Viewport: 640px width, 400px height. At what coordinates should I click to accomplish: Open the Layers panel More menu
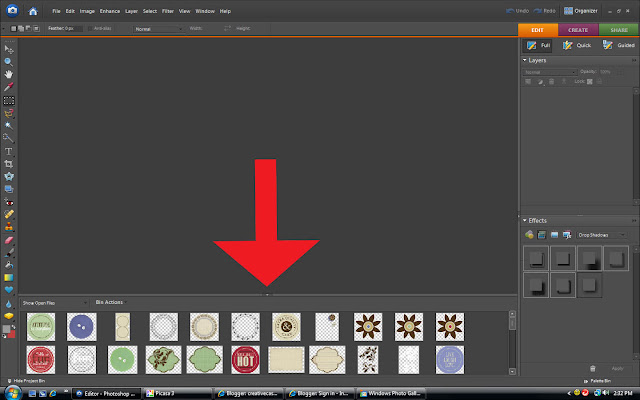634,60
